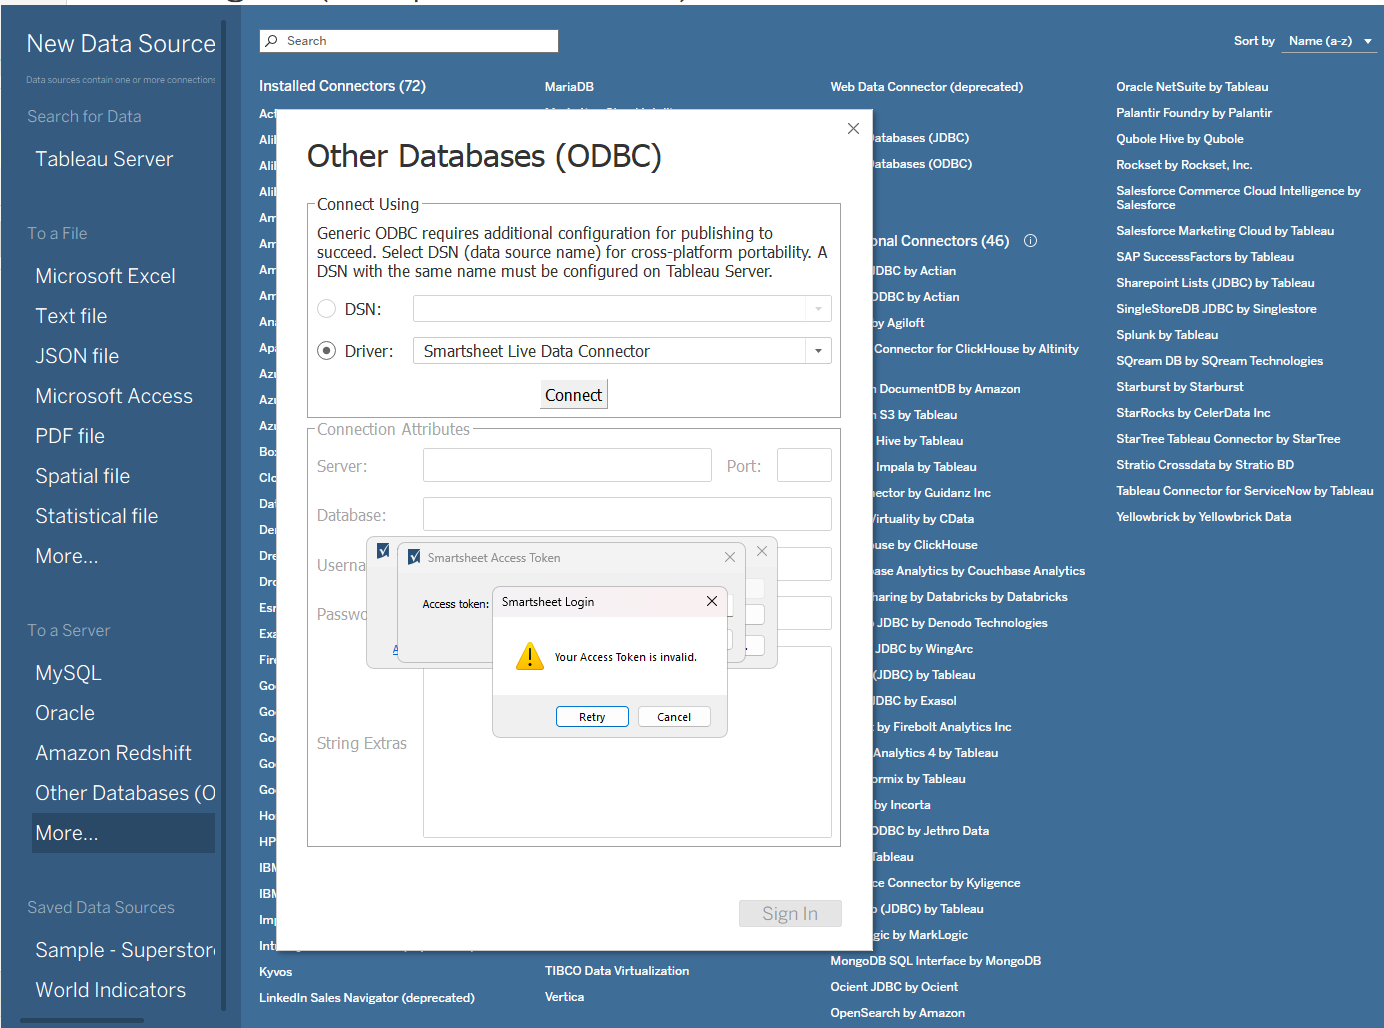Image resolution: width=1384 pixels, height=1028 pixels.
Task: Select Text file in the sidebar
Action: [71, 316]
